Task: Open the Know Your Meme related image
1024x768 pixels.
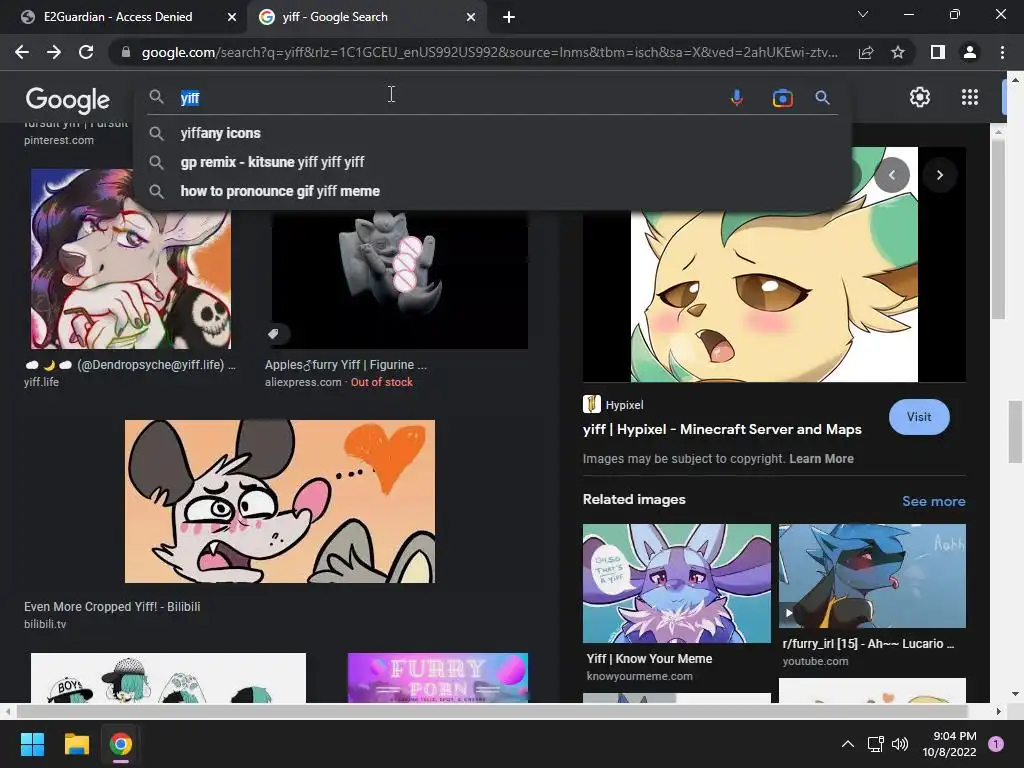Action: tap(677, 583)
